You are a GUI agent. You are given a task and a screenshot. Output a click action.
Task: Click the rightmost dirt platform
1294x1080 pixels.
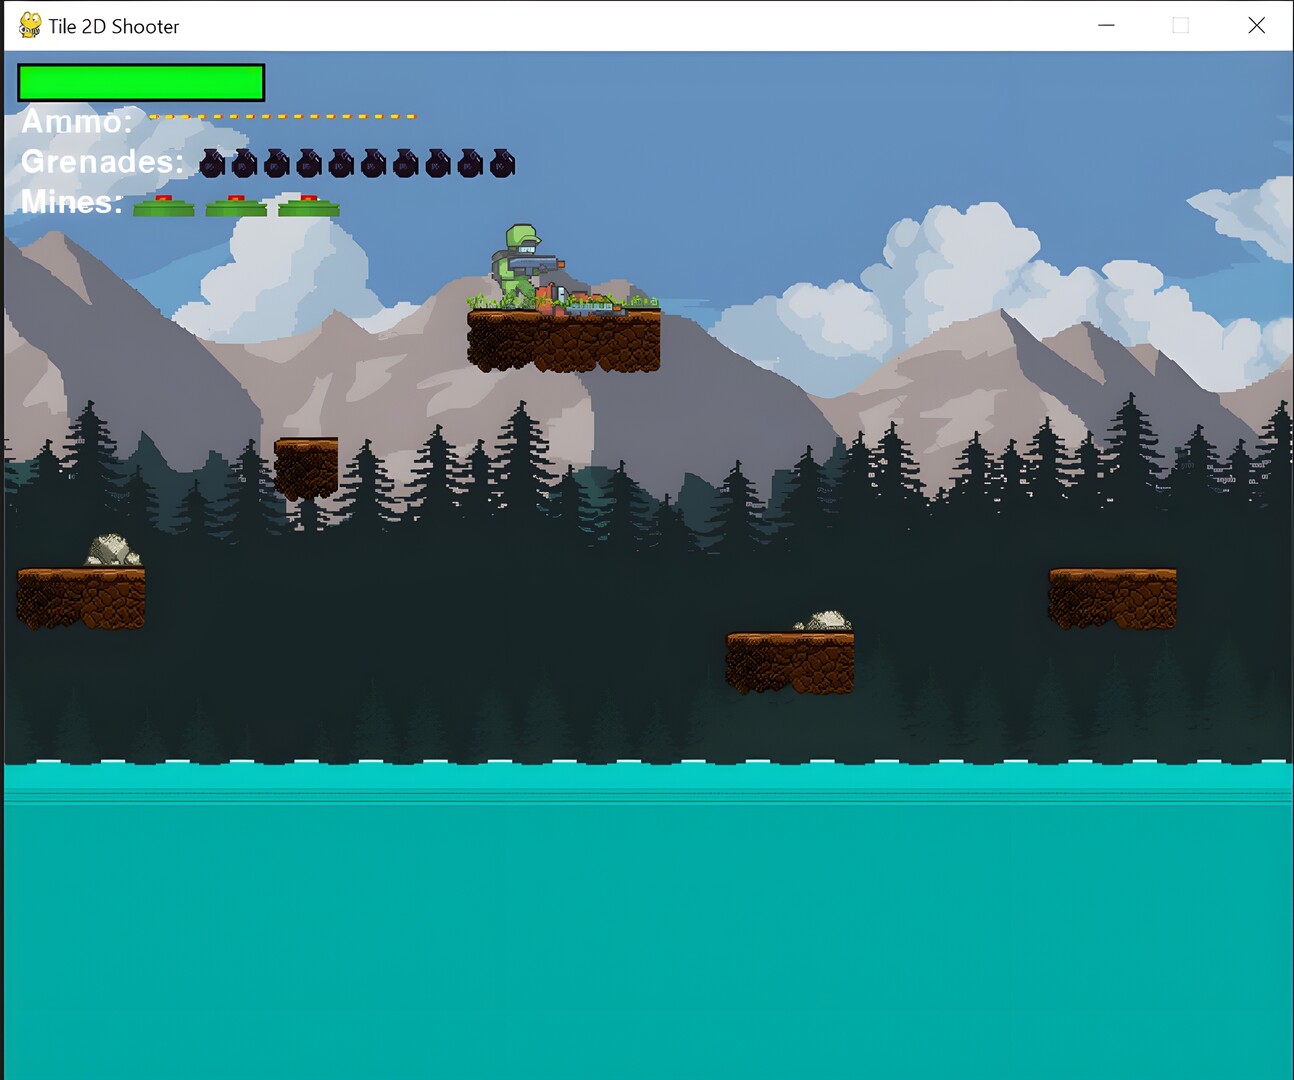point(1111,597)
